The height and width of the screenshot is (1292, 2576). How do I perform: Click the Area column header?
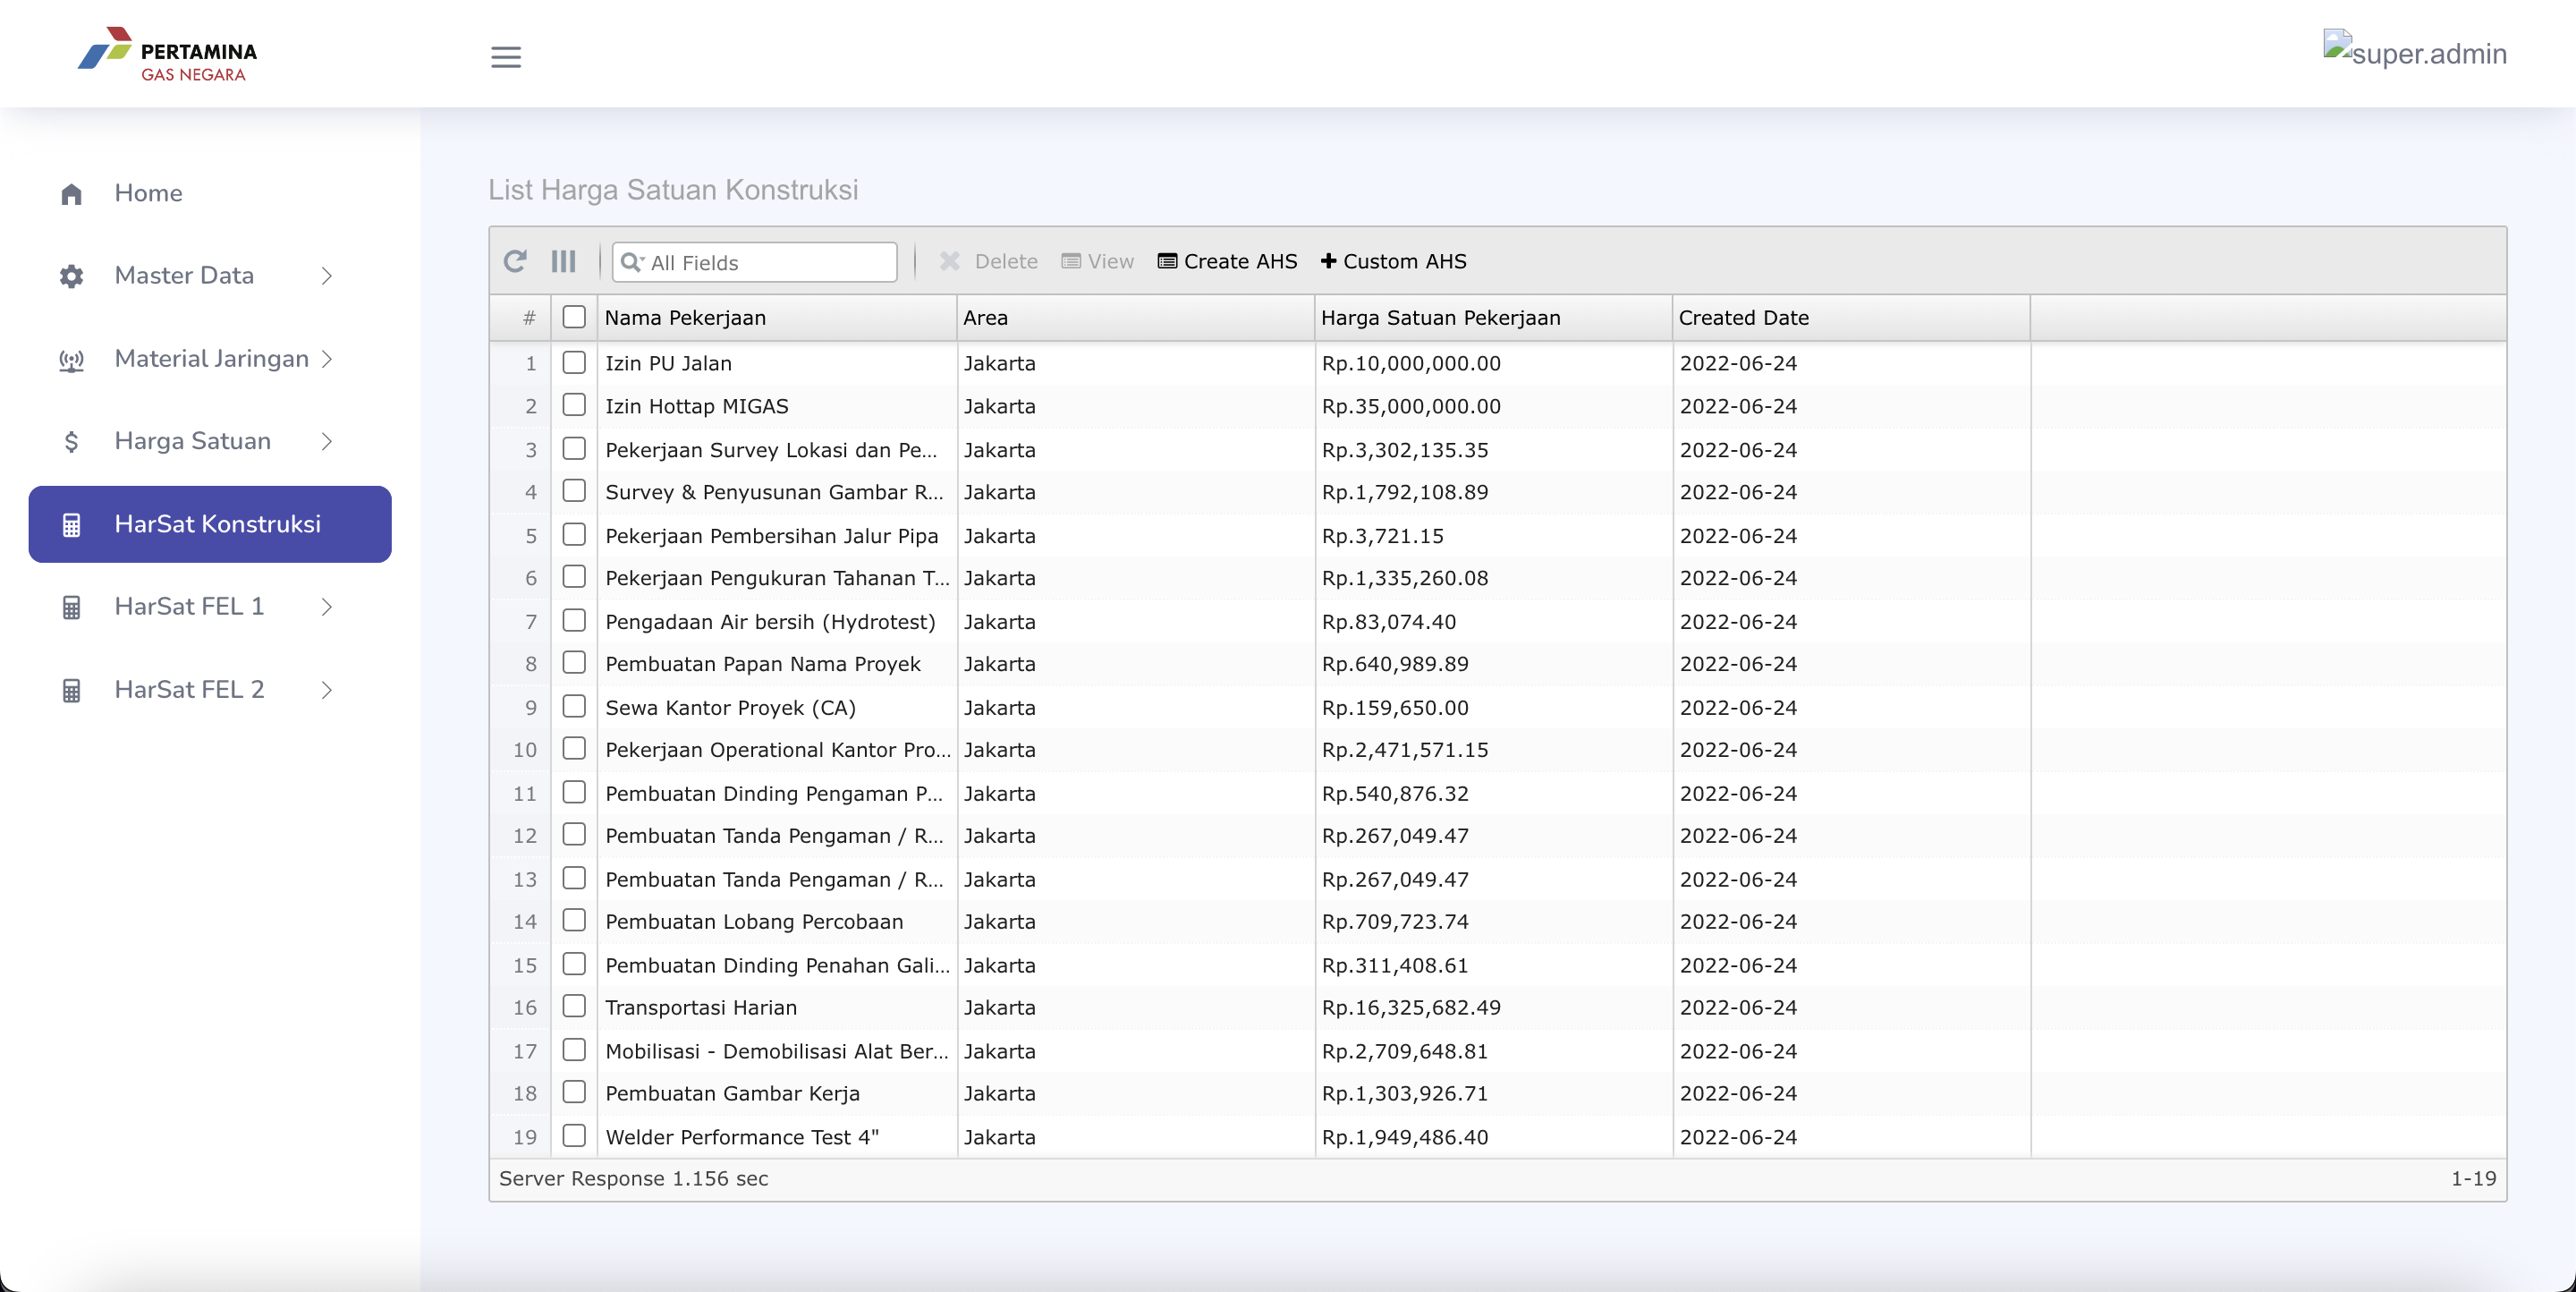click(x=1135, y=318)
